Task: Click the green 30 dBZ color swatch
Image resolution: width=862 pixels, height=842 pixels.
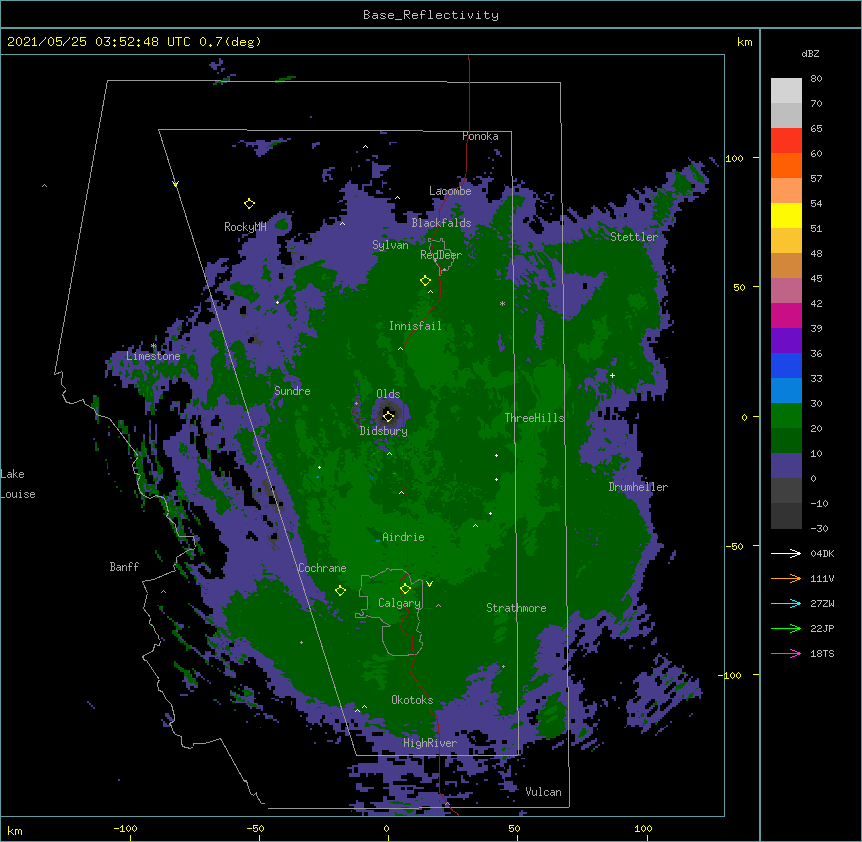Action: (786, 416)
